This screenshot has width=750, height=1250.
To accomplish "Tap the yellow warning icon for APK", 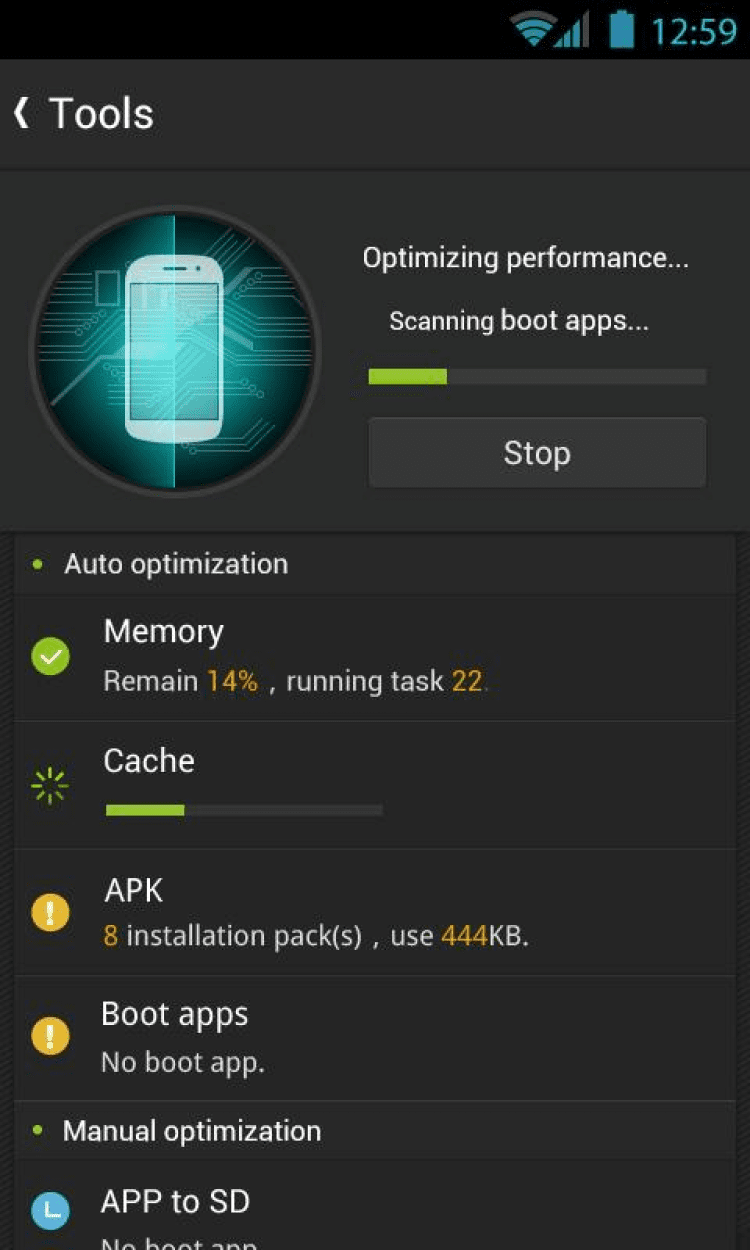I will (x=50, y=912).
